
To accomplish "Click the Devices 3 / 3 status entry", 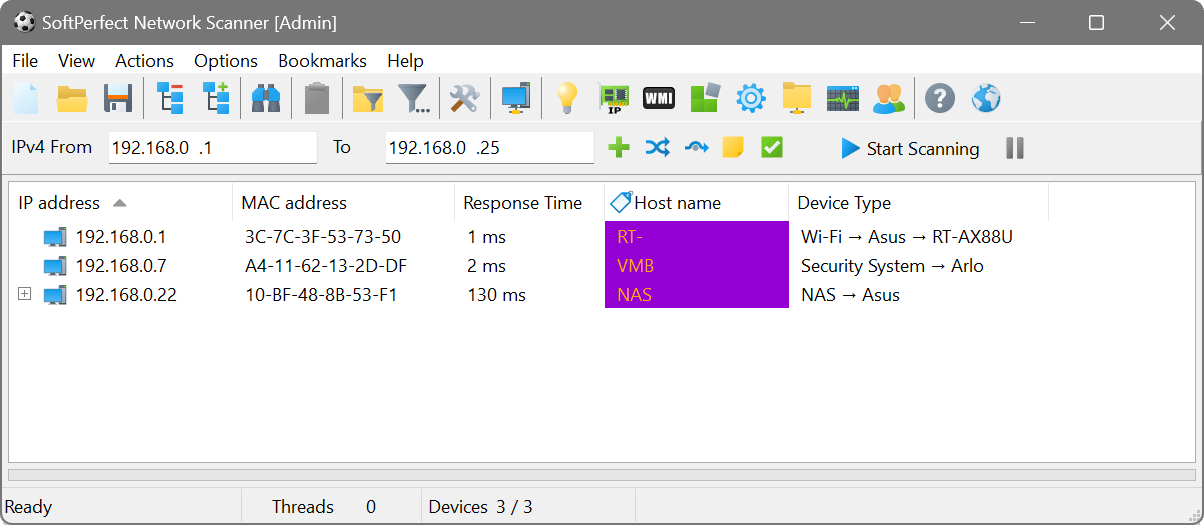I will pyautogui.click(x=480, y=507).
